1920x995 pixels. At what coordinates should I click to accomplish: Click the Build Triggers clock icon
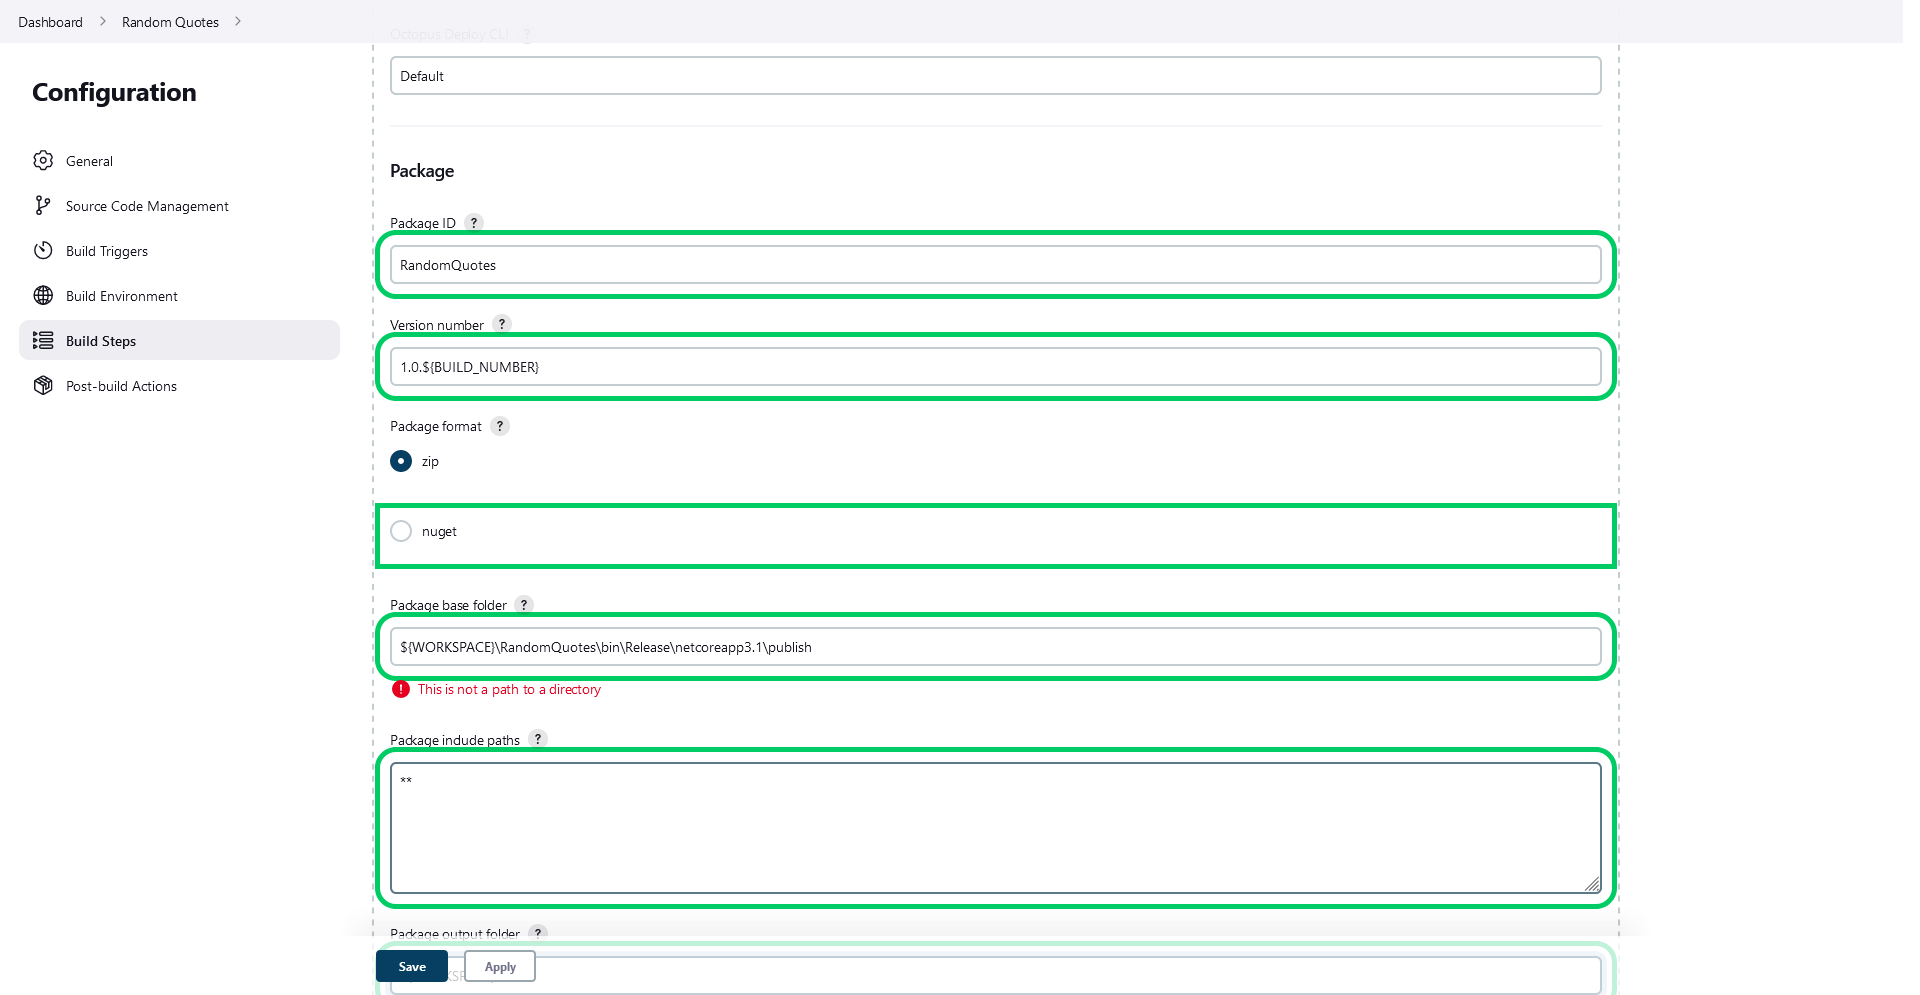point(43,251)
